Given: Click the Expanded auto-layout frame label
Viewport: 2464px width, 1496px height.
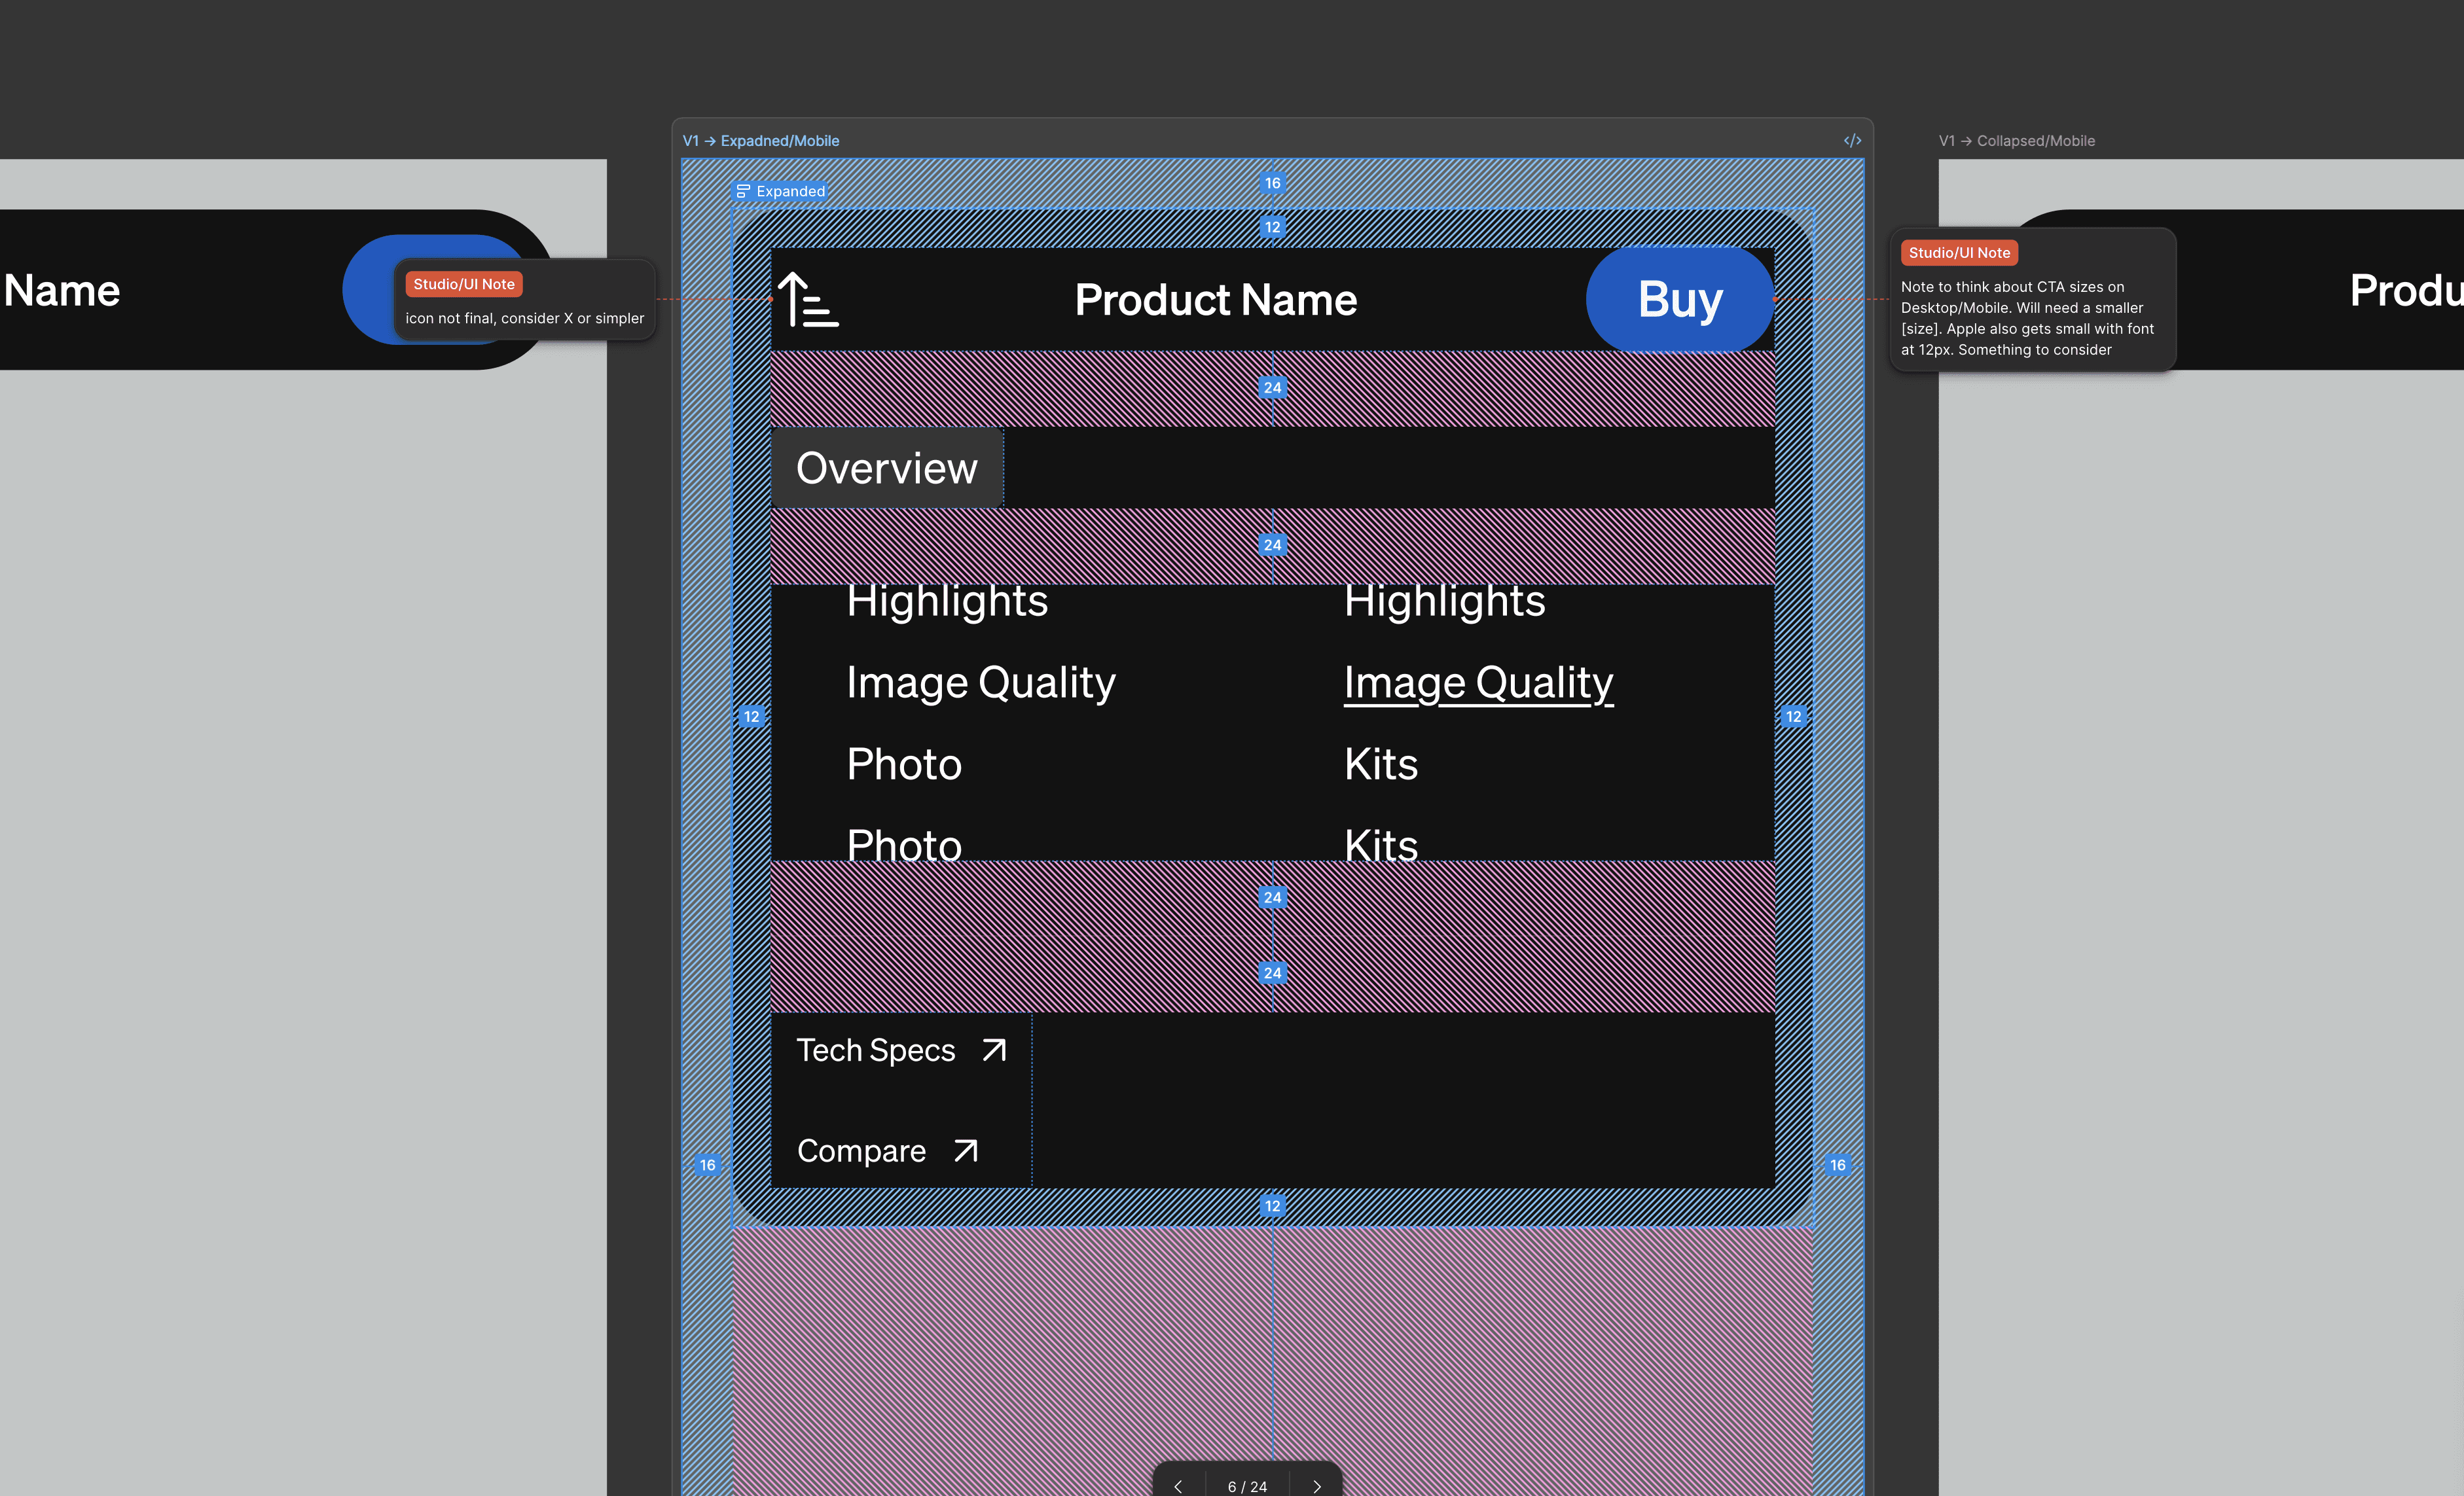Looking at the screenshot, I should tap(781, 191).
